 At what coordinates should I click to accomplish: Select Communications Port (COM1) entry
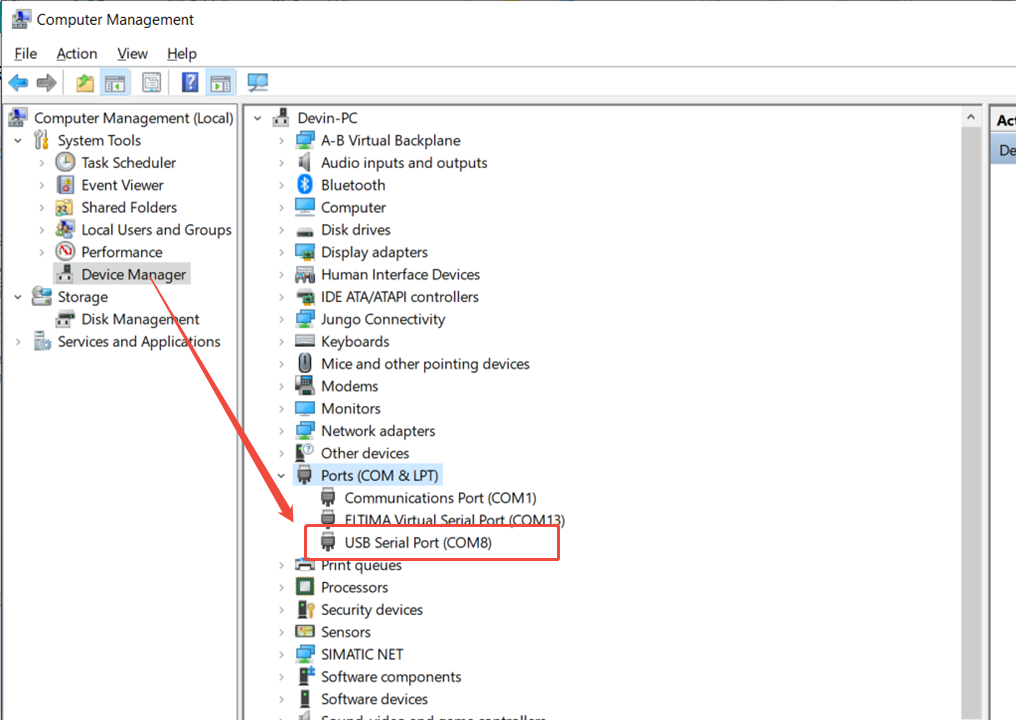[440, 497]
